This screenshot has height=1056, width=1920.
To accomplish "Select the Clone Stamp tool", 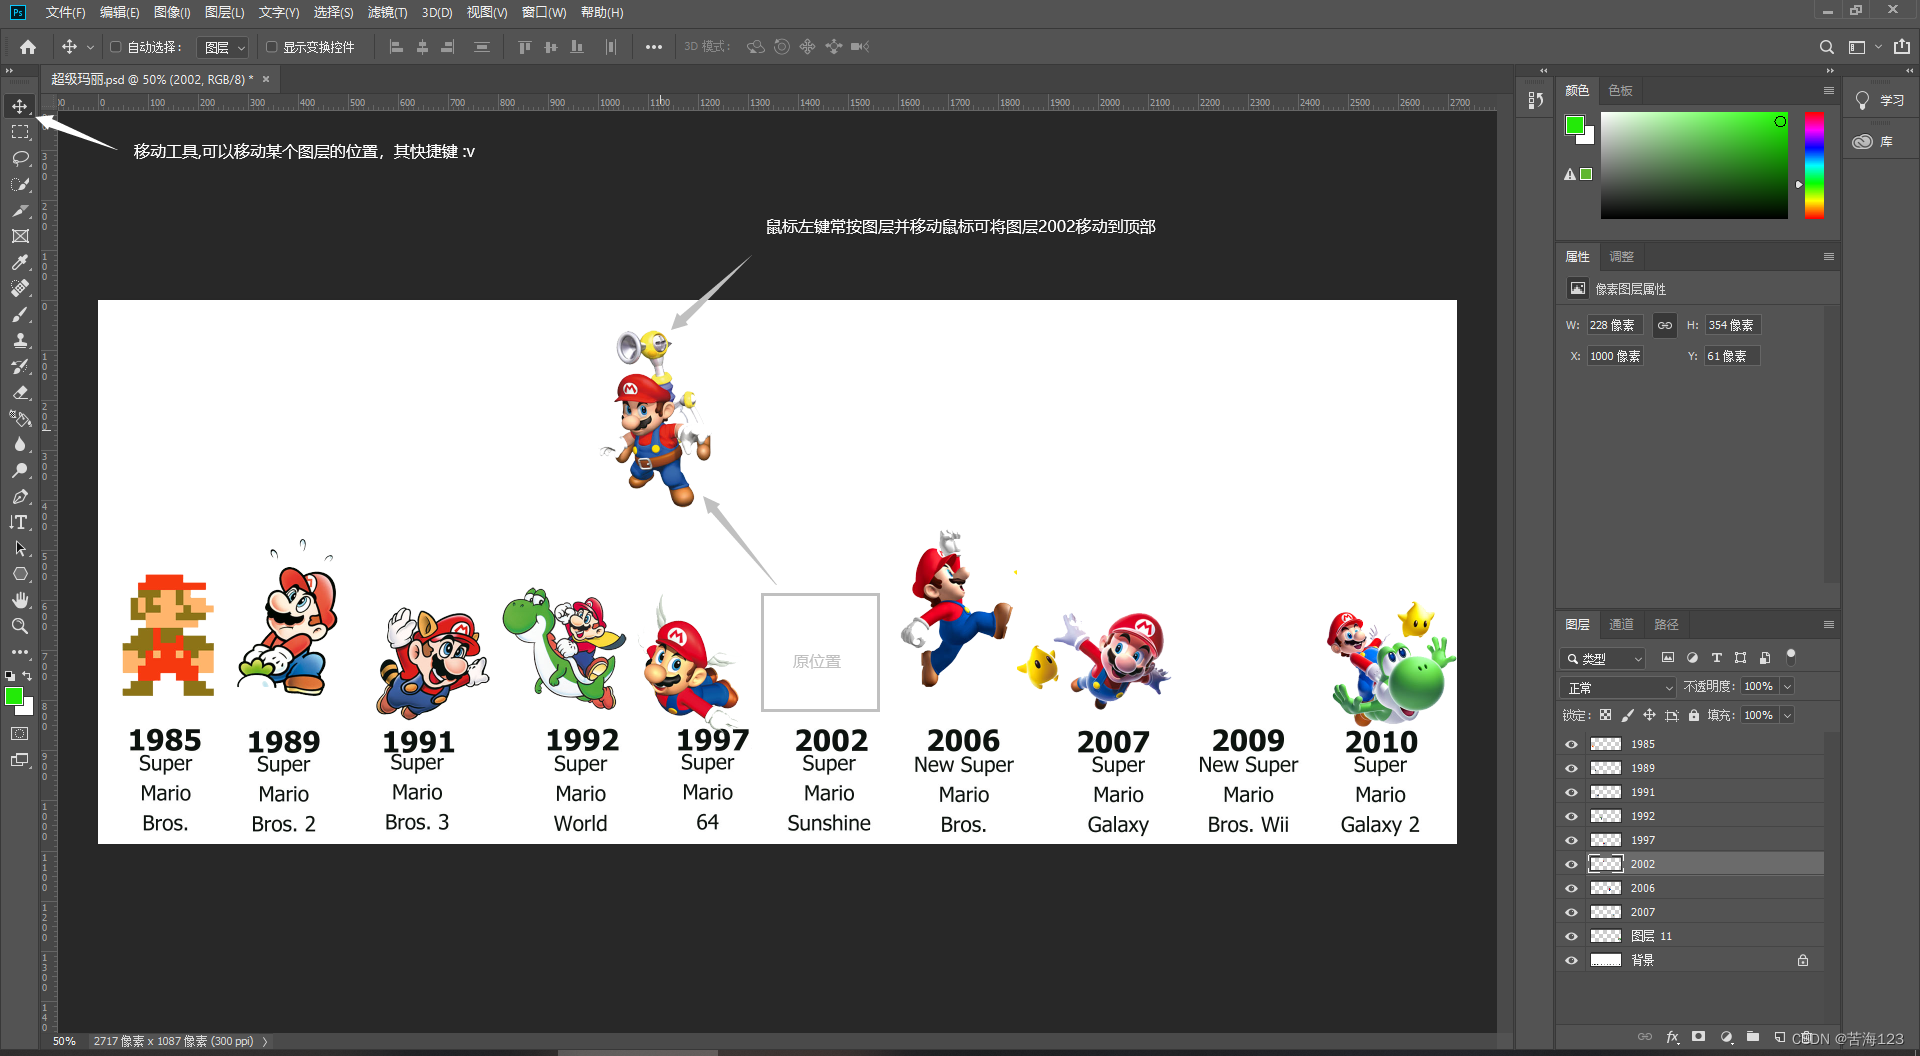I will point(20,340).
